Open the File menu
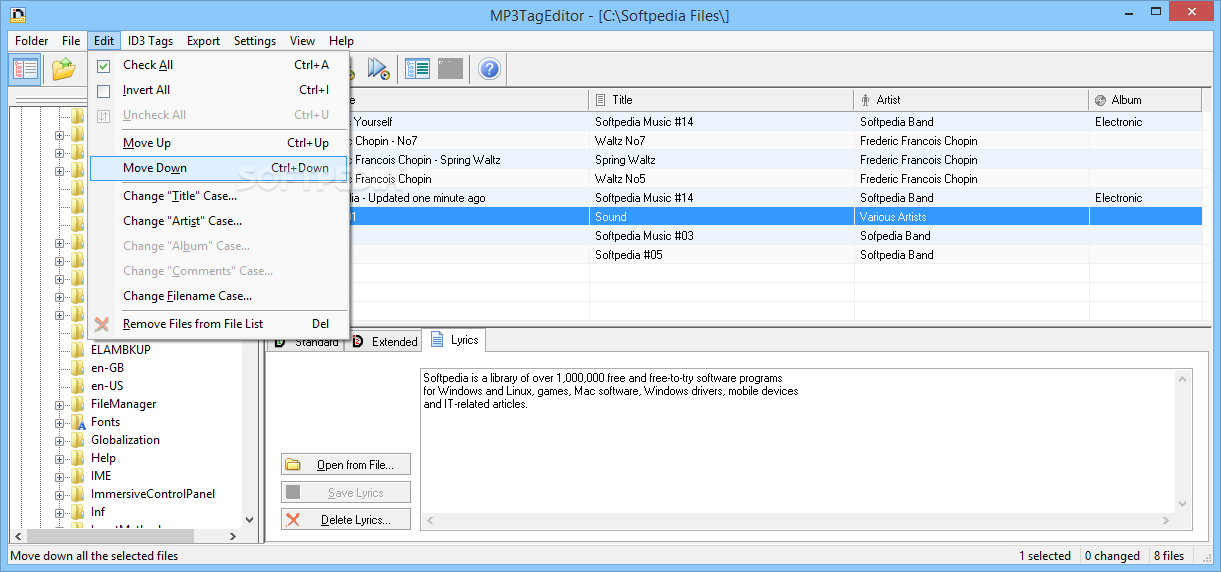Screen dimensions: 1221x572 (x=71, y=41)
